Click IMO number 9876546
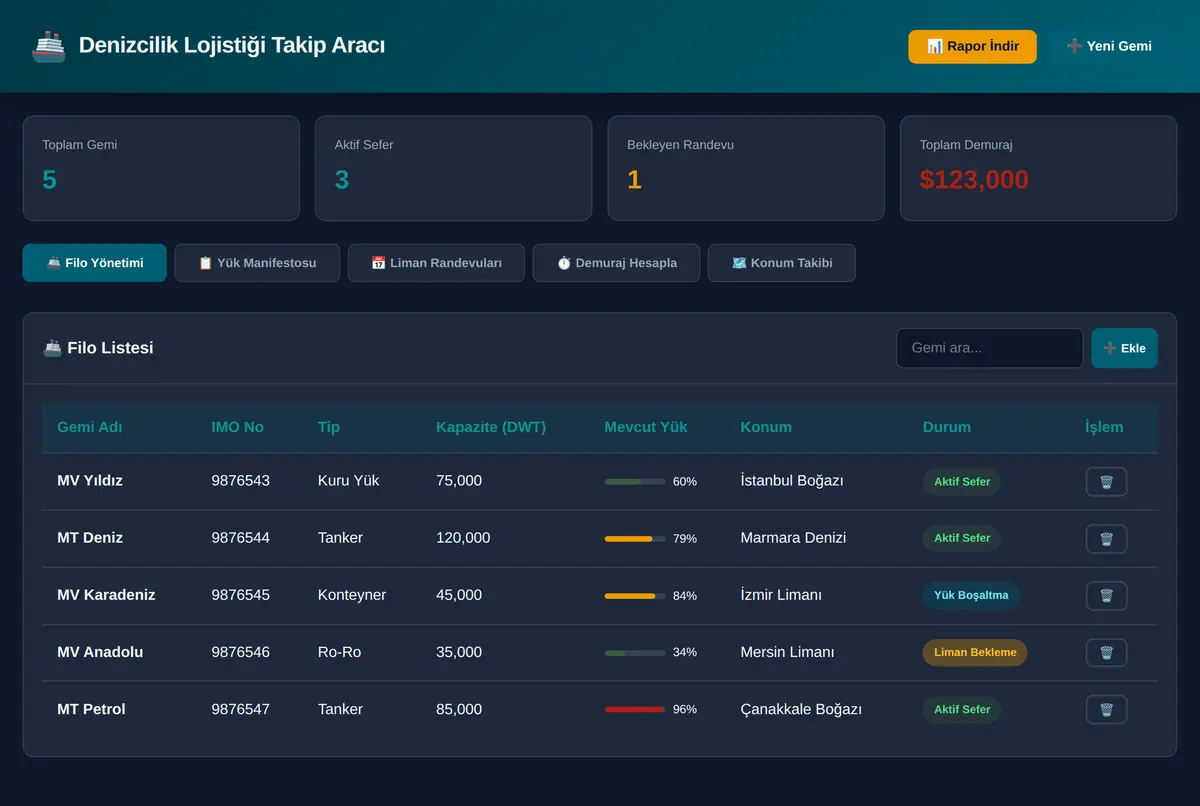The image size is (1200, 806). pyautogui.click(x=240, y=652)
